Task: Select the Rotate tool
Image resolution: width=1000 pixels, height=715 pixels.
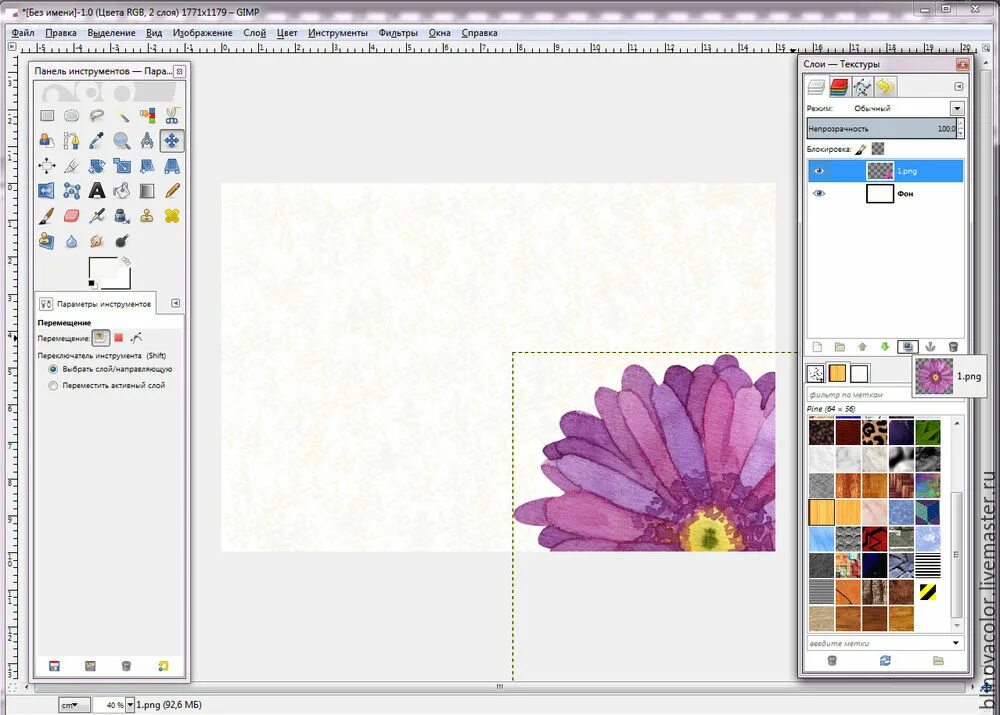Action: click(96, 166)
